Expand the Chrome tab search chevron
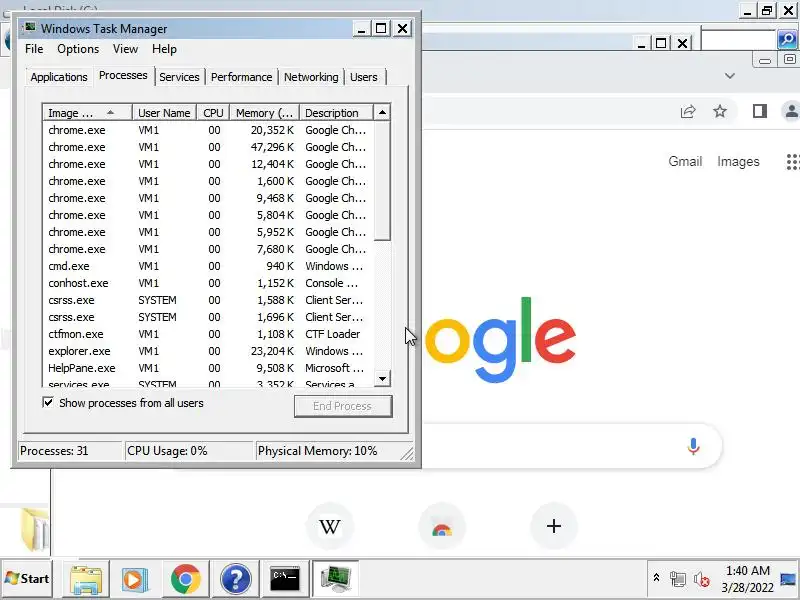The image size is (800, 600). click(x=730, y=76)
